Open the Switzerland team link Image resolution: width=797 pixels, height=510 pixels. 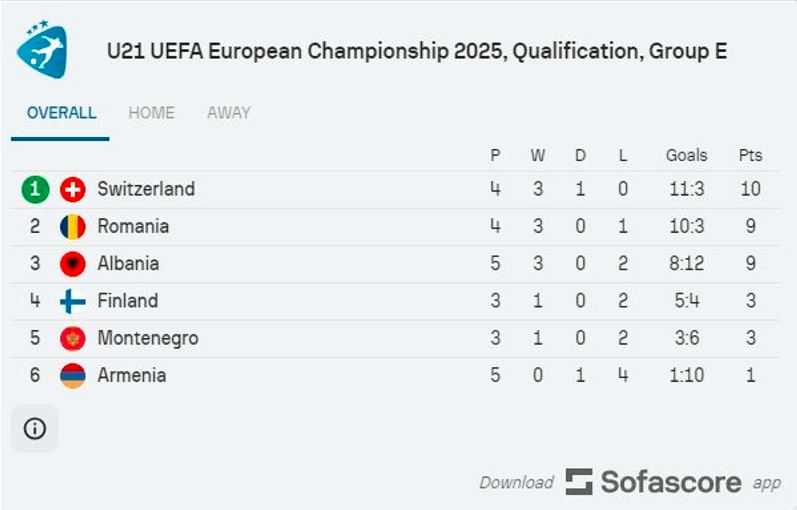pyautogui.click(x=146, y=189)
